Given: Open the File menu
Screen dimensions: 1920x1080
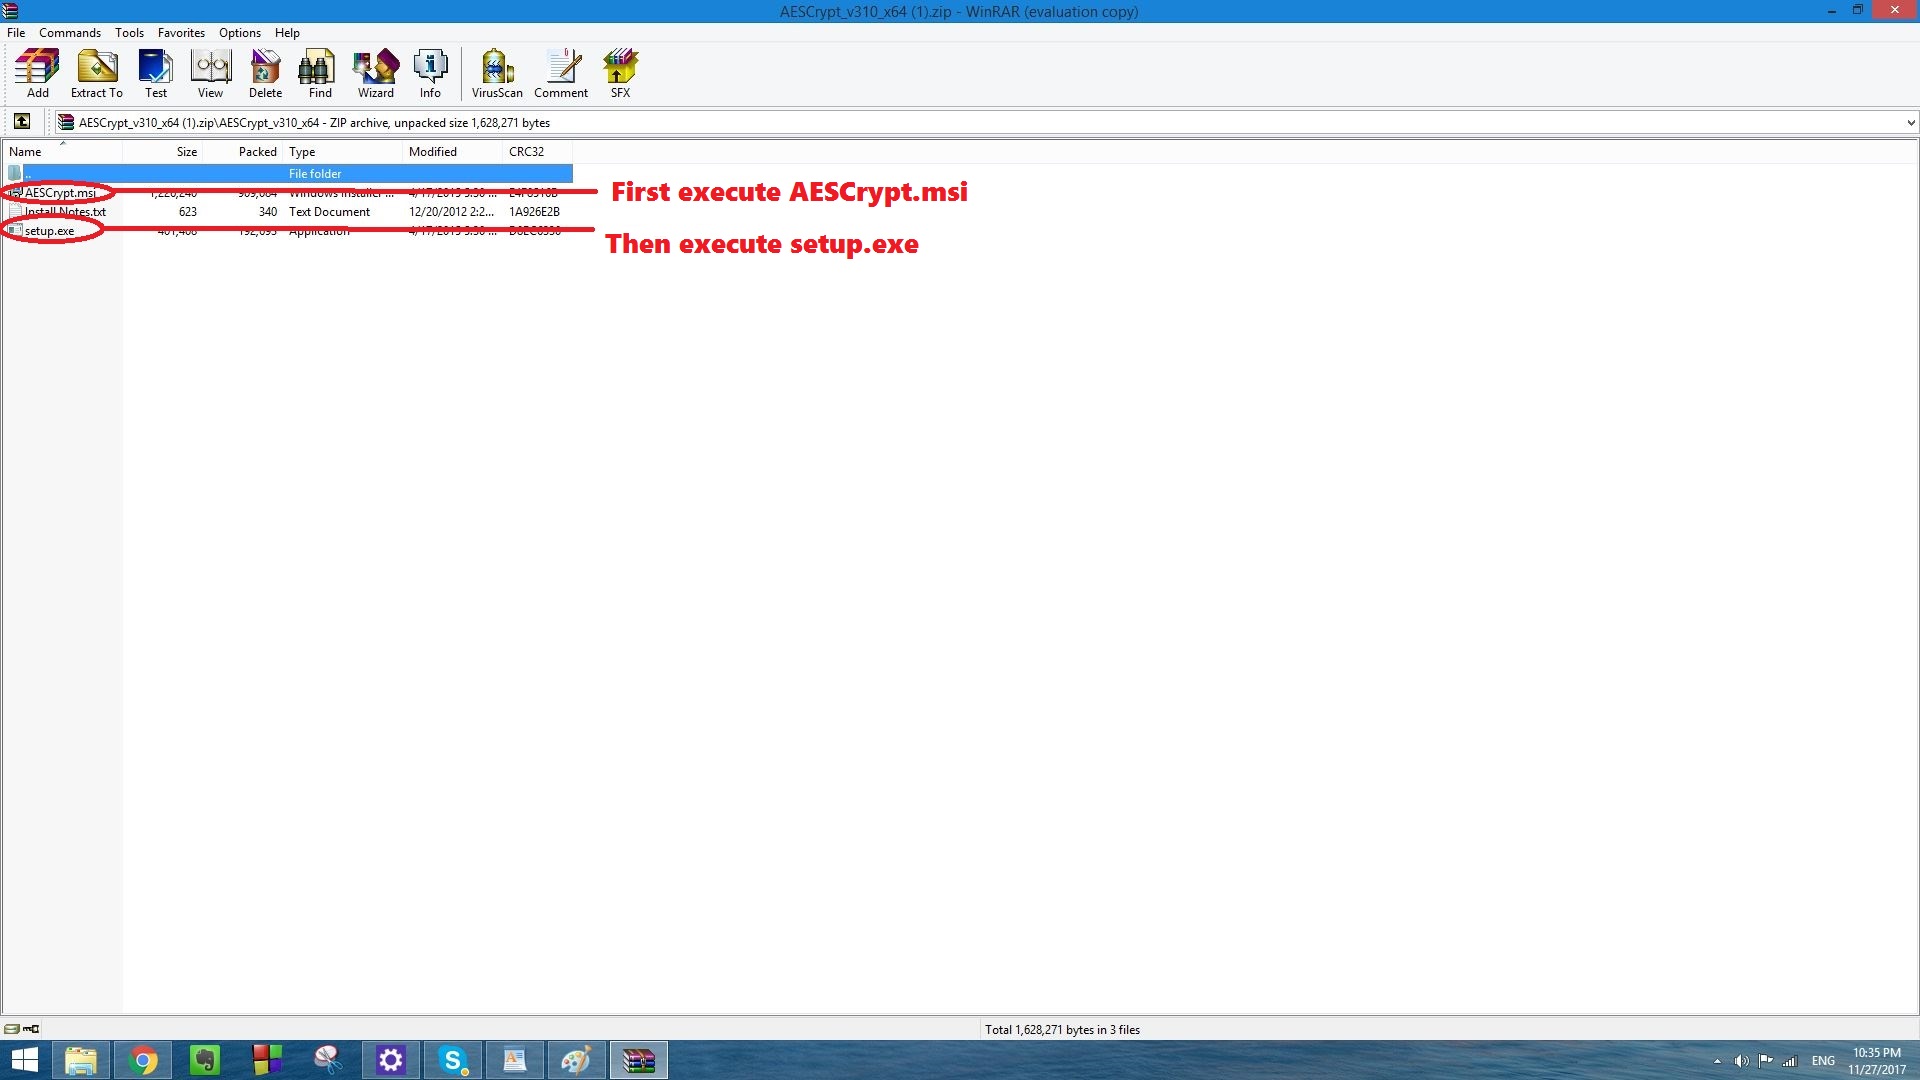Looking at the screenshot, I should click(x=16, y=32).
